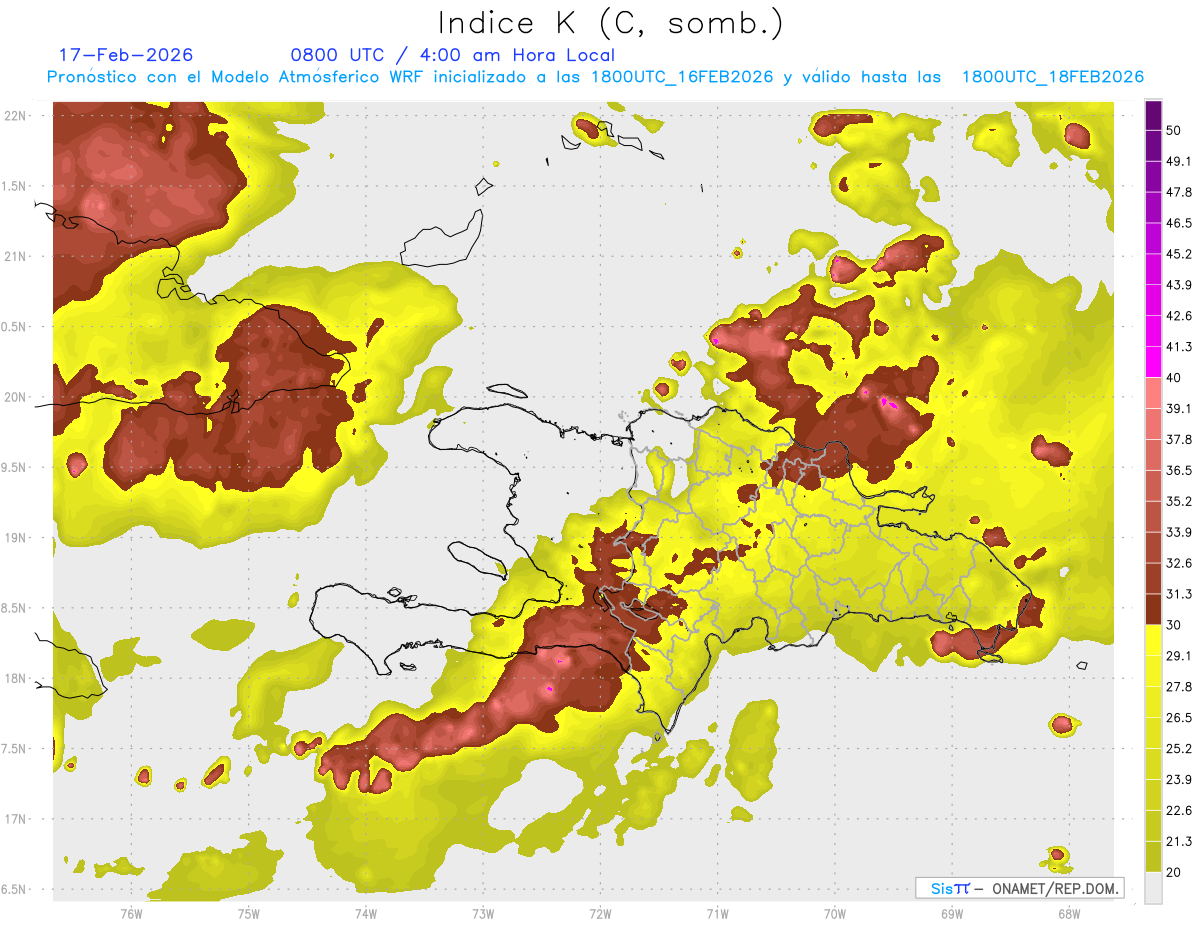Click the '25.2' color bar value
The width and height of the screenshot is (1200, 927).
coord(1179,749)
